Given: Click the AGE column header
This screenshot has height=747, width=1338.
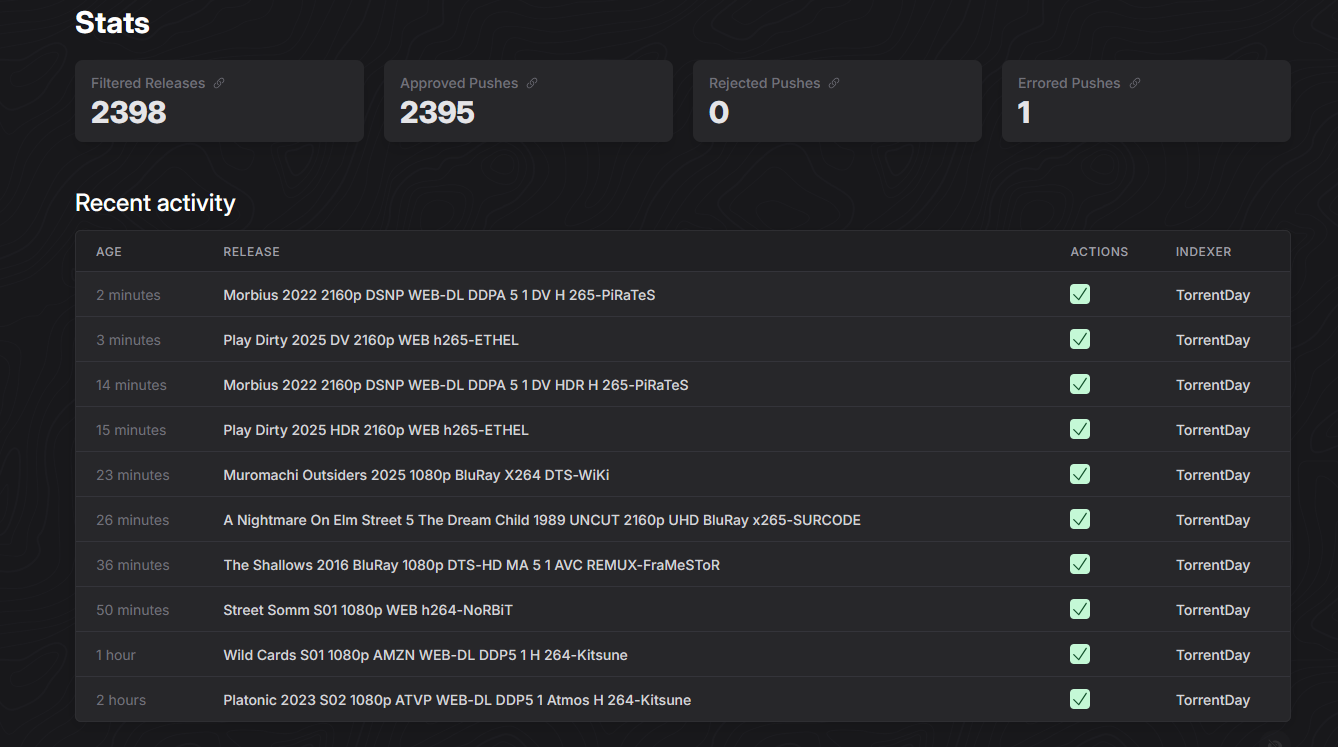Looking at the screenshot, I should click(109, 252).
